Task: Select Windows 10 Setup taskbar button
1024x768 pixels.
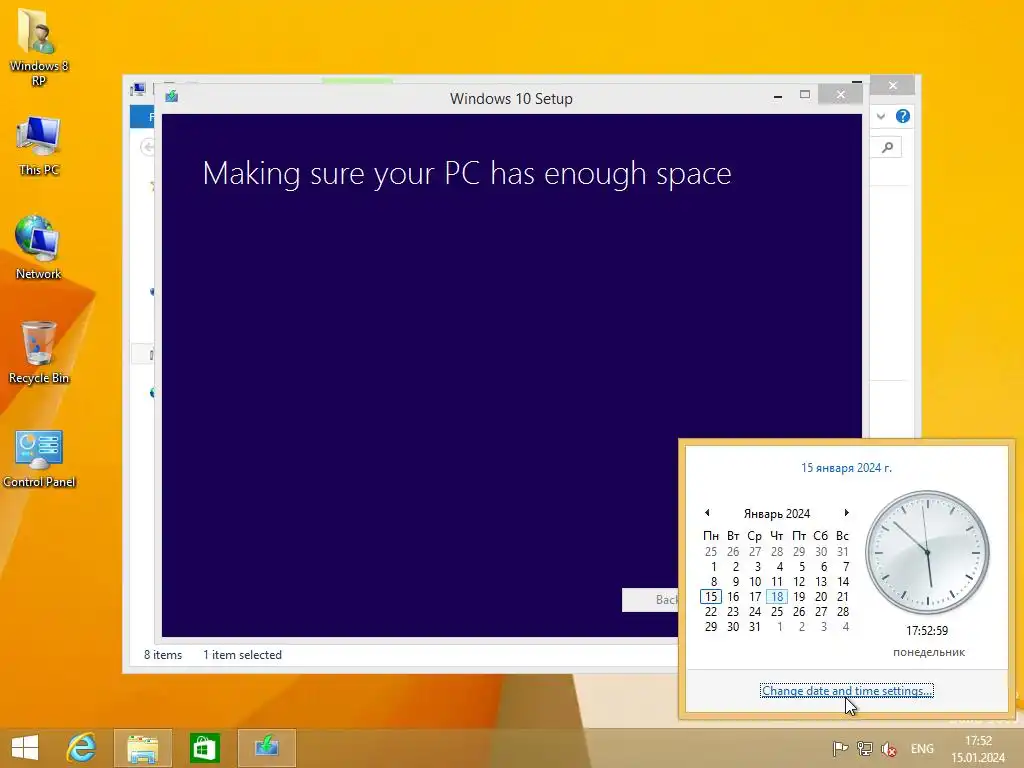Action: click(x=266, y=748)
